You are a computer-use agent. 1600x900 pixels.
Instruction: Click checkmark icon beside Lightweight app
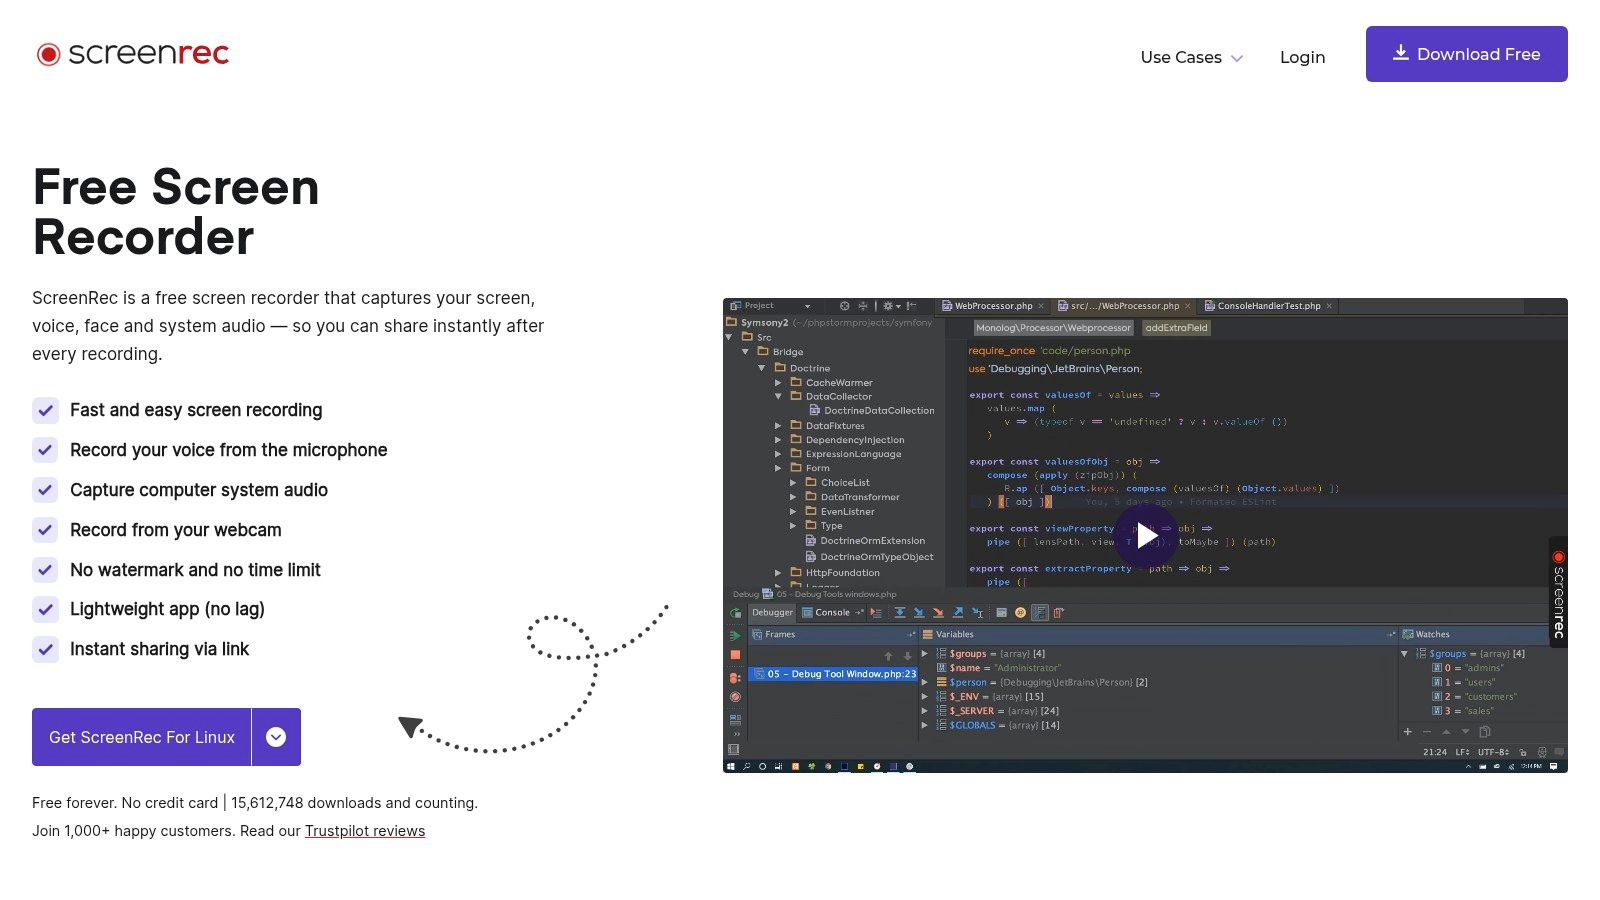click(45, 609)
